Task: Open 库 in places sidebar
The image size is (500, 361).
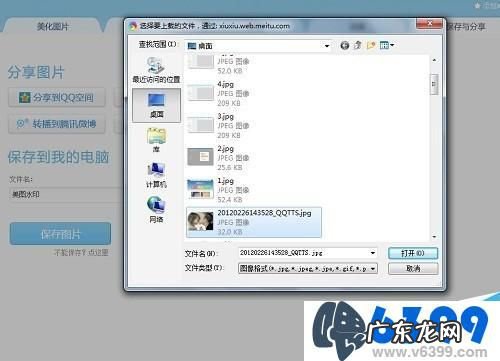Action: [x=156, y=140]
